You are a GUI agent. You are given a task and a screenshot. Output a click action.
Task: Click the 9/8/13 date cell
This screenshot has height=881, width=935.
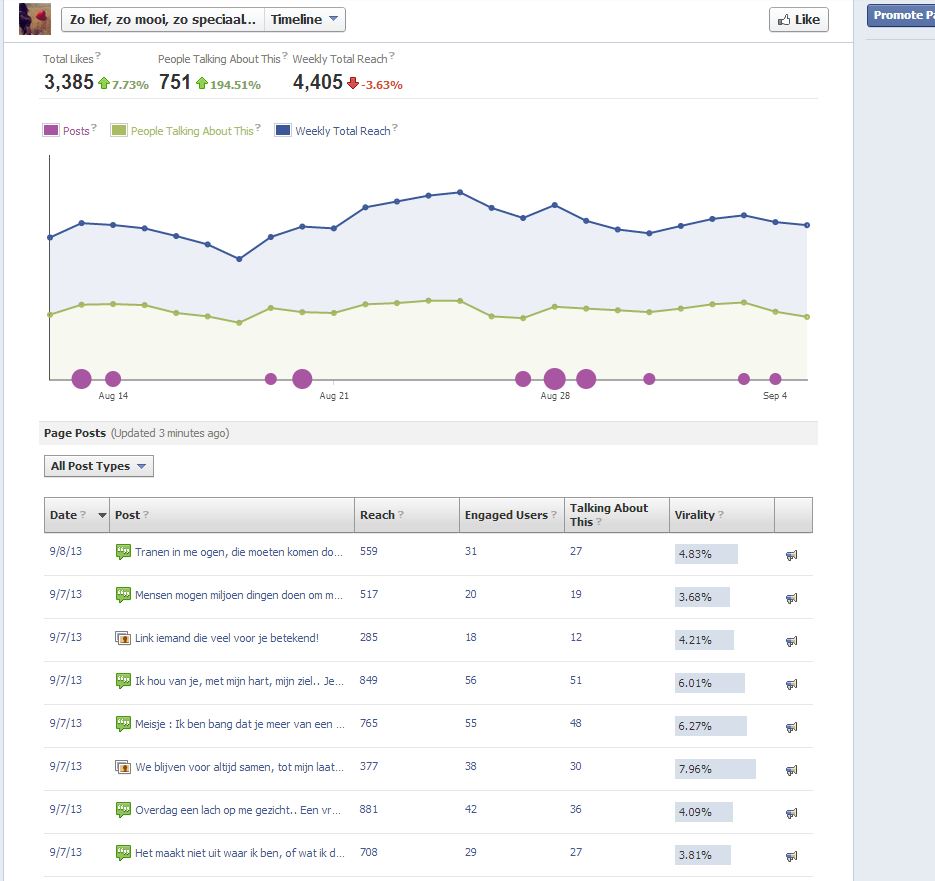pos(66,552)
